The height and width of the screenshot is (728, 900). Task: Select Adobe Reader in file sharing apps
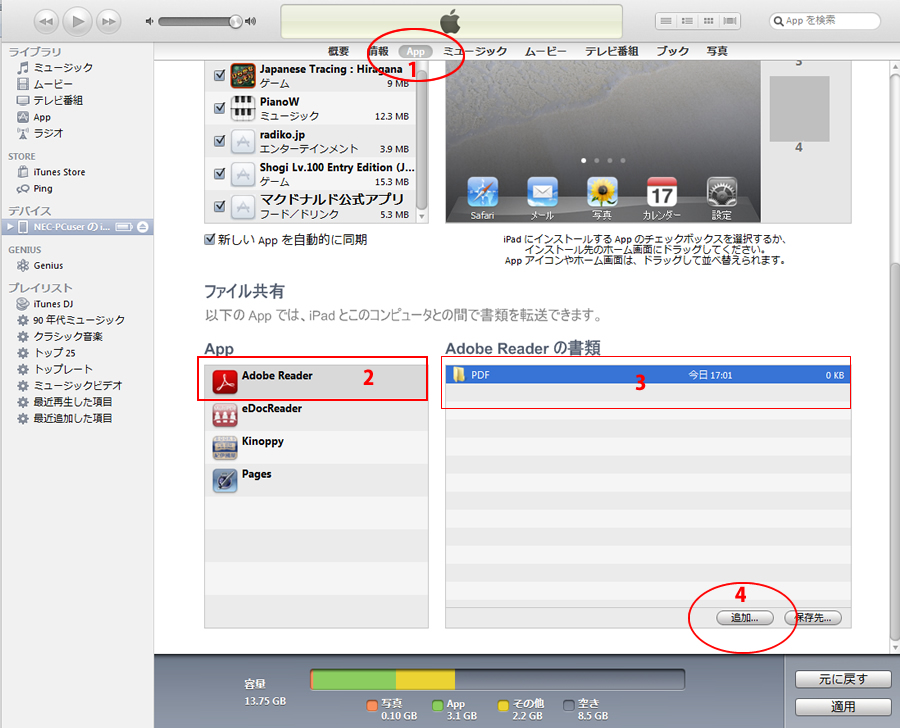pyautogui.click(x=316, y=382)
